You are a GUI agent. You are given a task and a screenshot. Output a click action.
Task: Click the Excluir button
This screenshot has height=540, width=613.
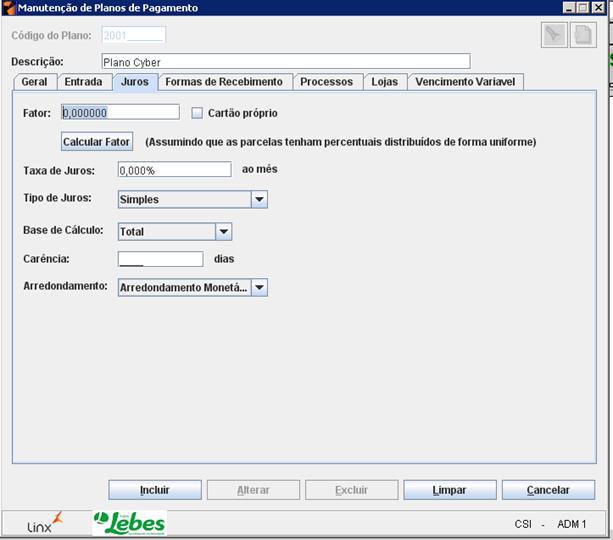(x=351, y=490)
